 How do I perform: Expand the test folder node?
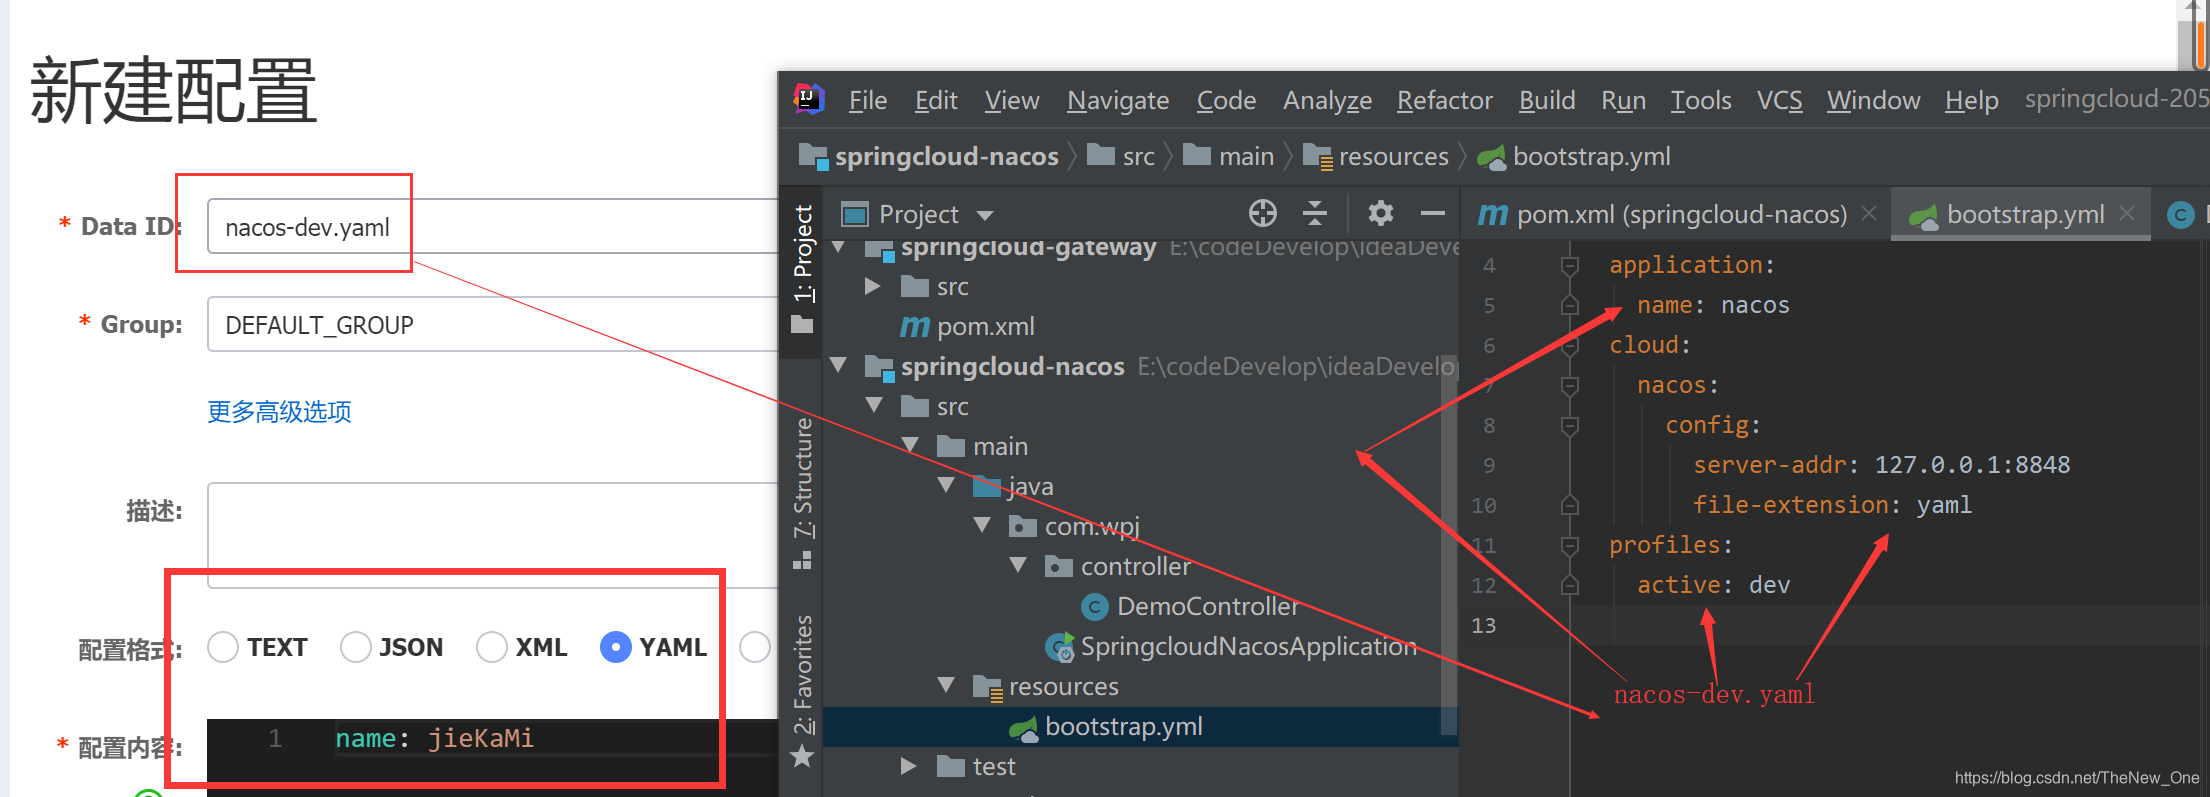coord(909,766)
